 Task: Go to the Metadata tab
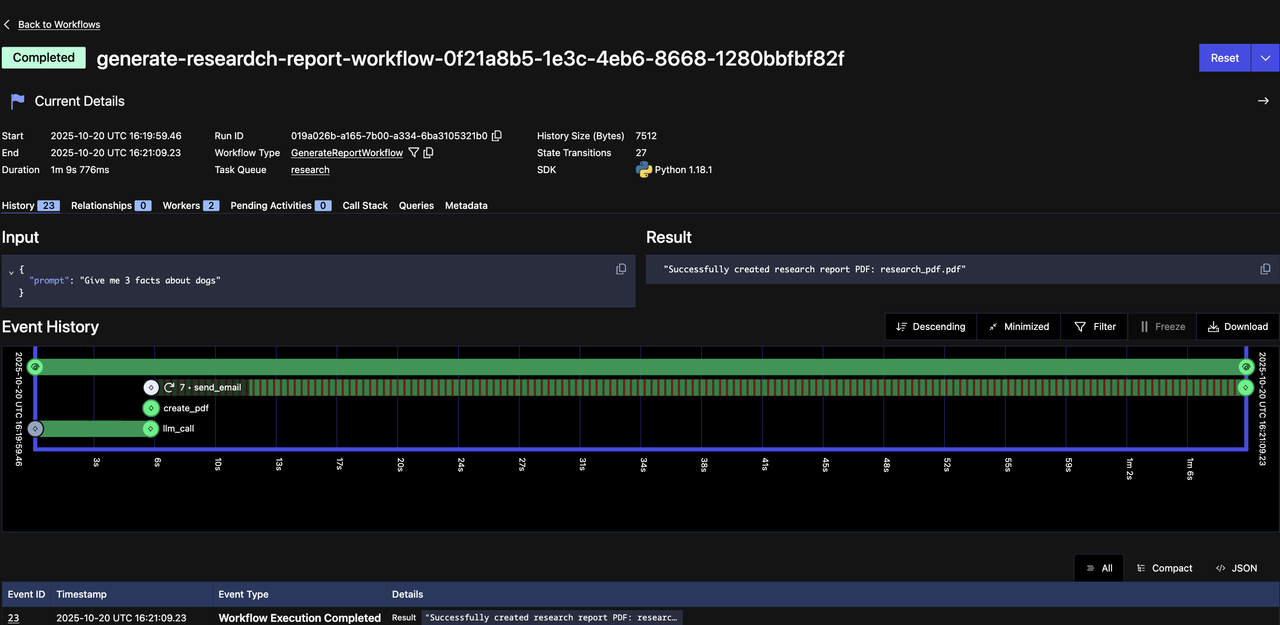tap(466, 205)
